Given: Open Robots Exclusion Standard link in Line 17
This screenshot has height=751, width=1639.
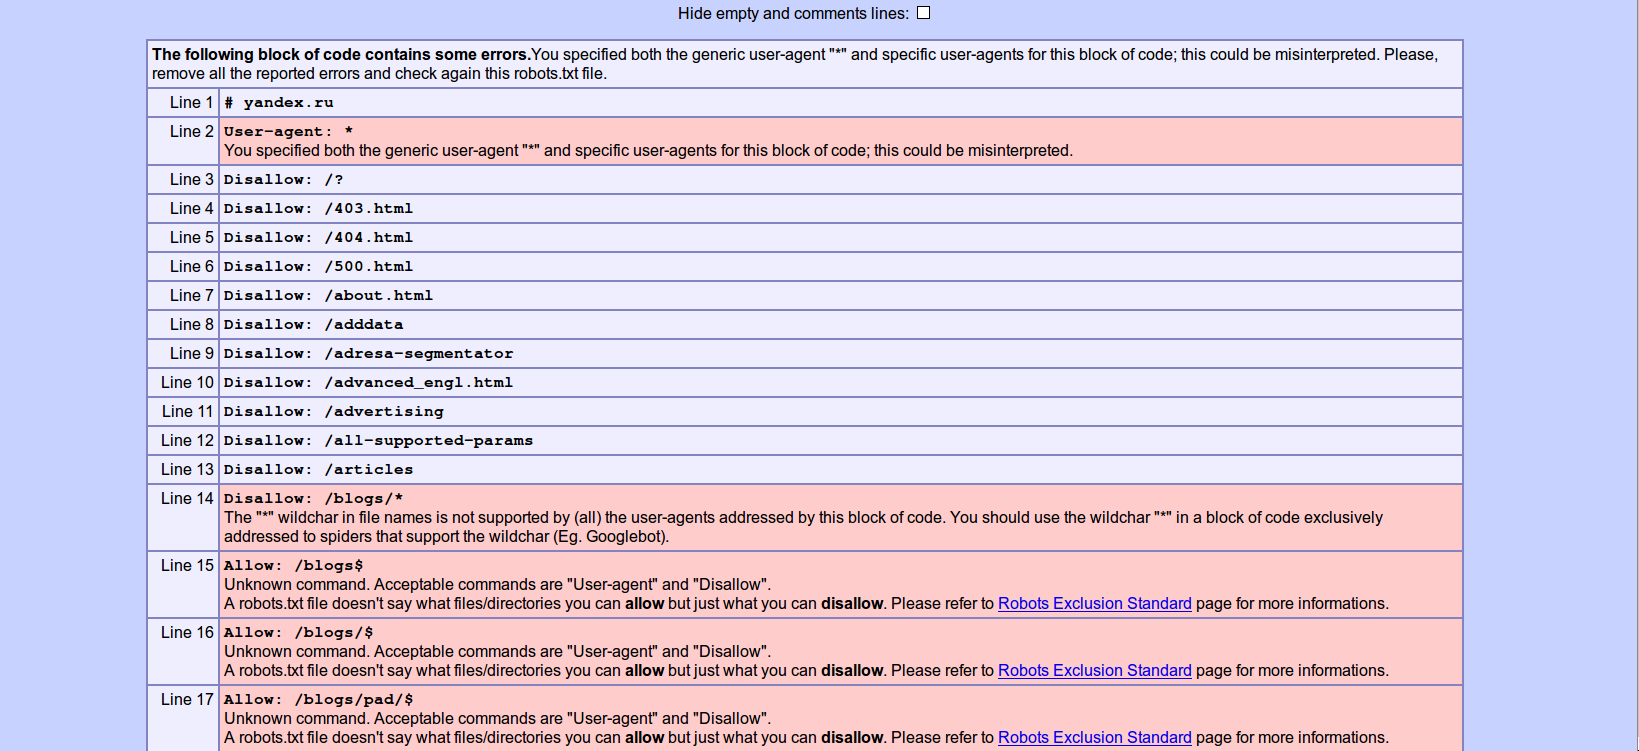Looking at the screenshot, I should click(x=1095, y=738).
